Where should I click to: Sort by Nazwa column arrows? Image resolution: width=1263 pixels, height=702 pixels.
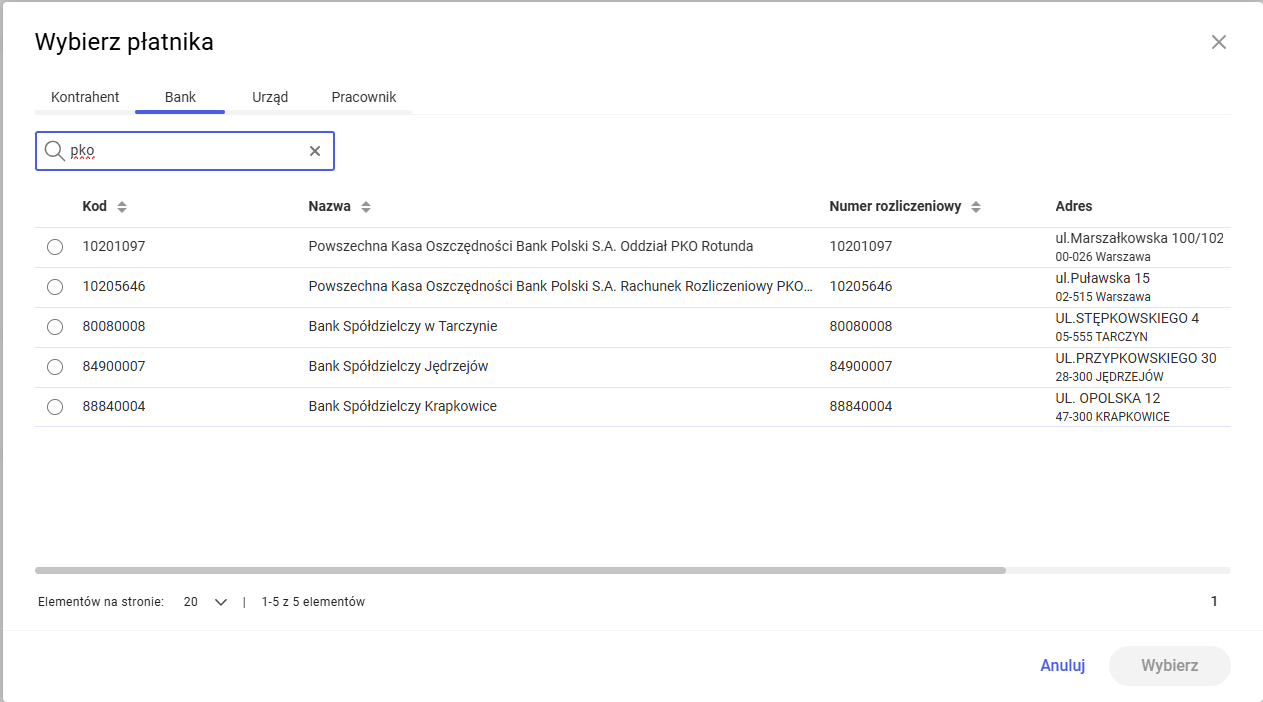[366, 207]
